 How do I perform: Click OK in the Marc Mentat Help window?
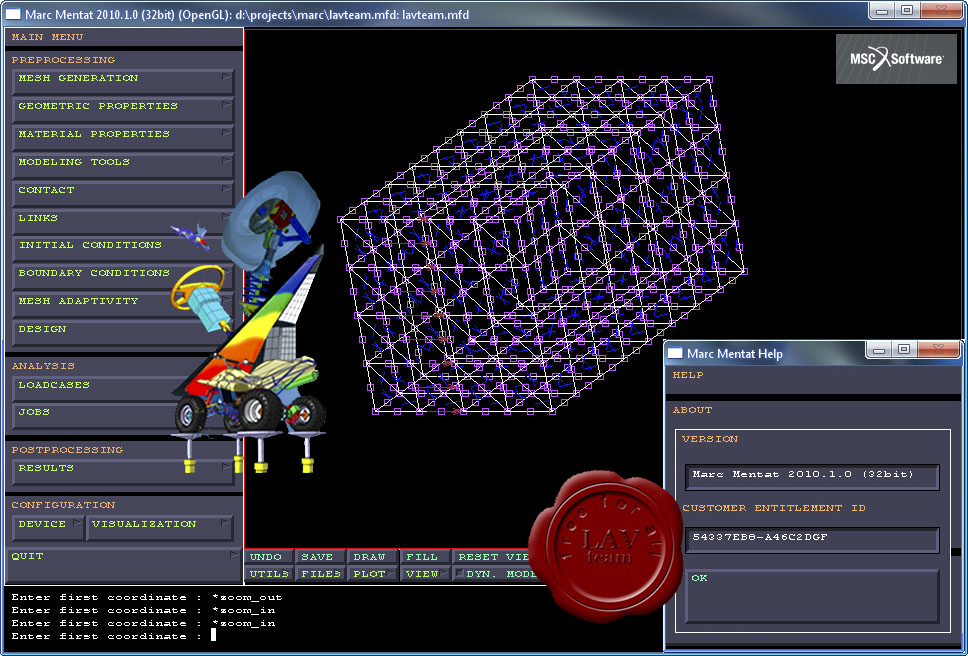click(x=812, y=596)
